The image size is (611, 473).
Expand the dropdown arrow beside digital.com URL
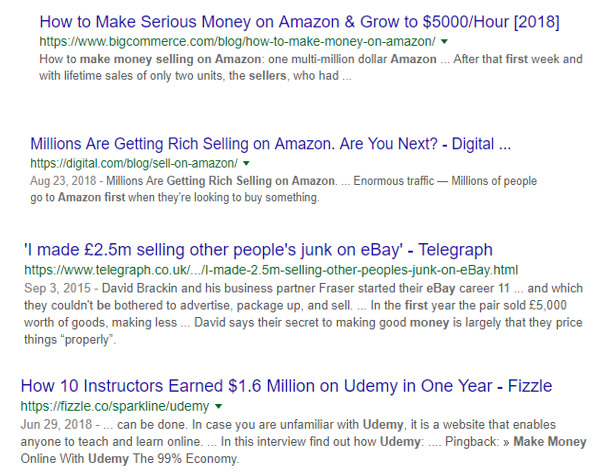coord(246,162)
